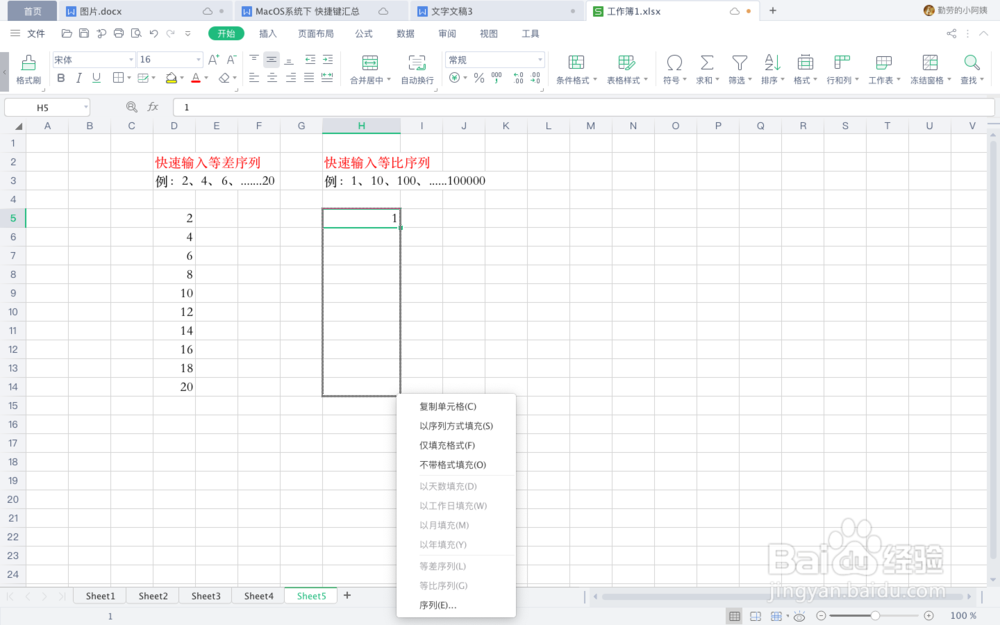This screenshot has width=1000, height=625.
Task: Click the Merge and Center icon
Action: point(370,63)
